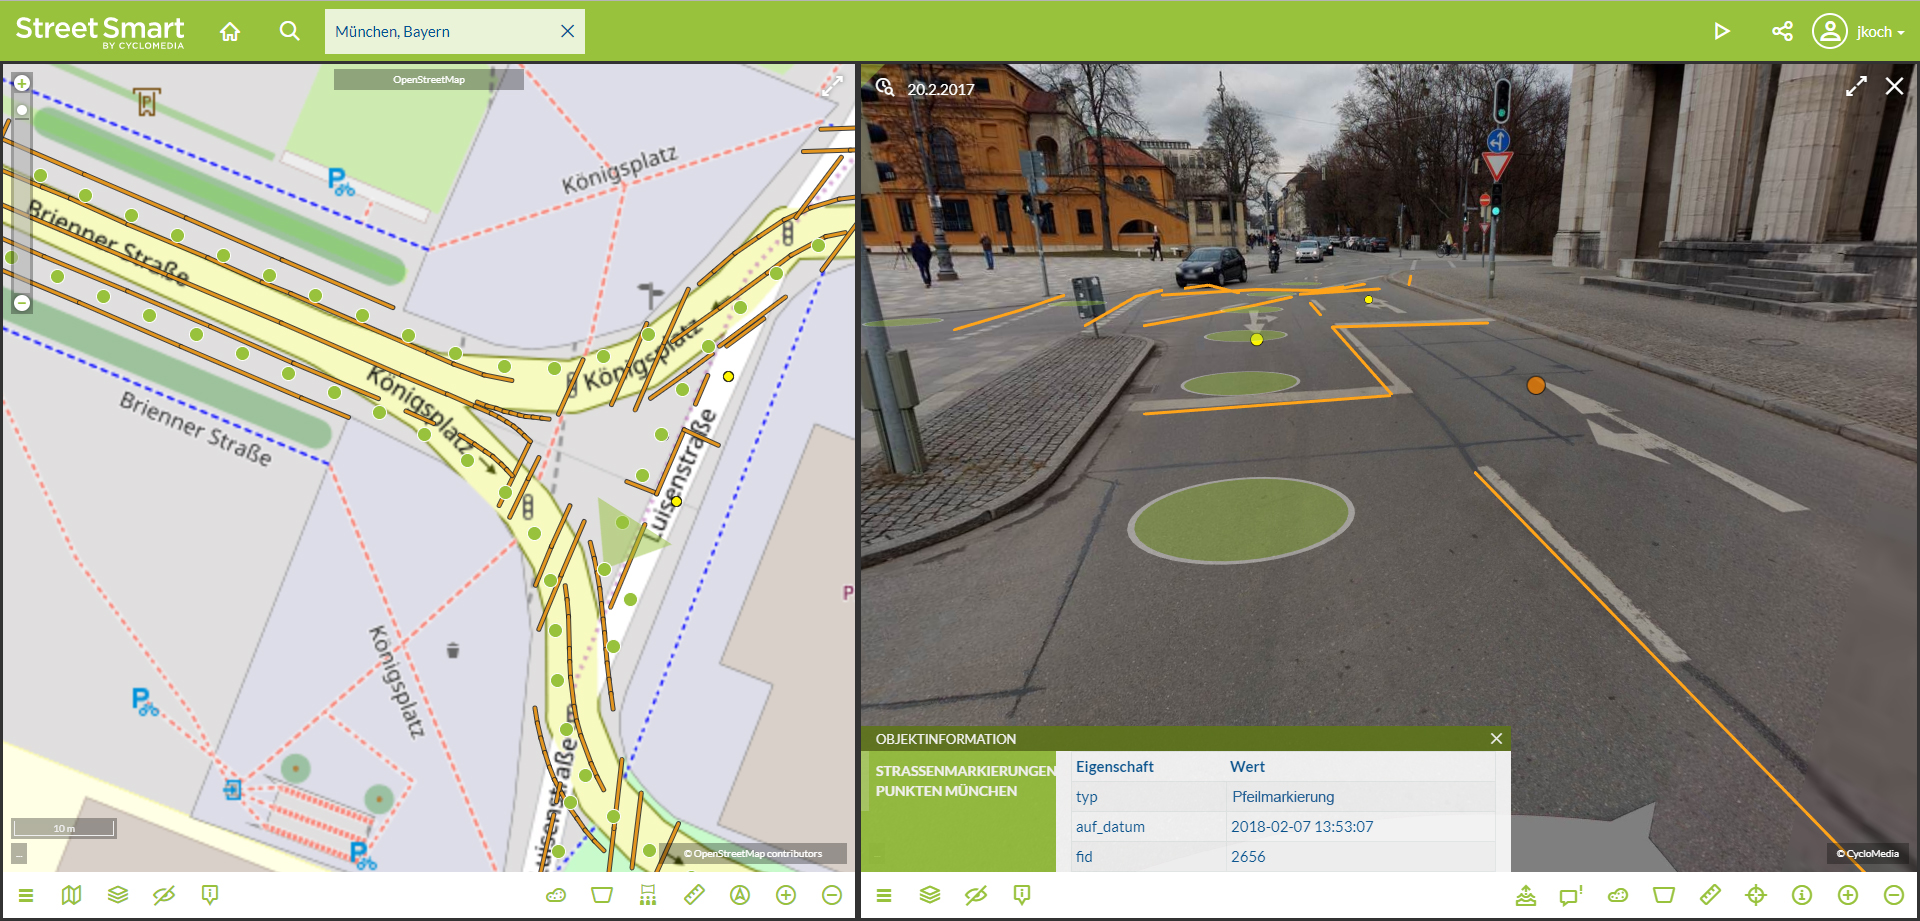Select the map polygon selection tool
Screen dimensions: 1920x921
click(602, 895)
